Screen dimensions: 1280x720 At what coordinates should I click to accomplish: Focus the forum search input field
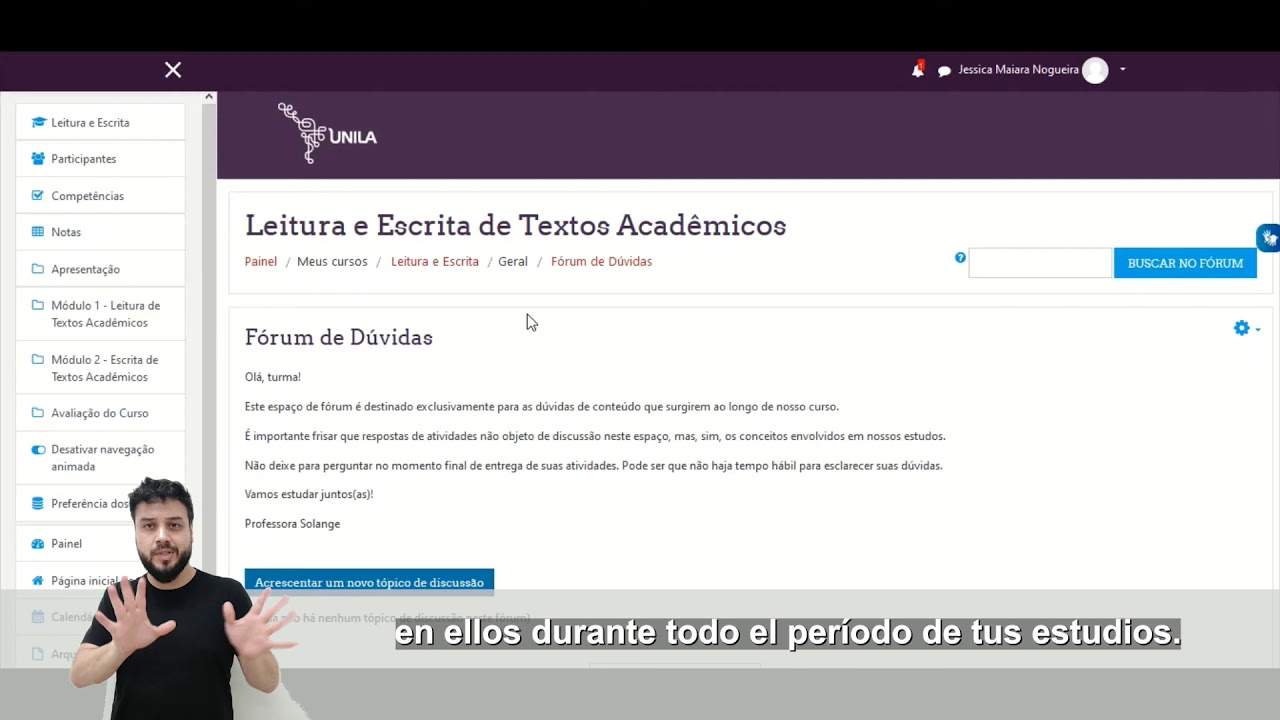coord(1040,263)
